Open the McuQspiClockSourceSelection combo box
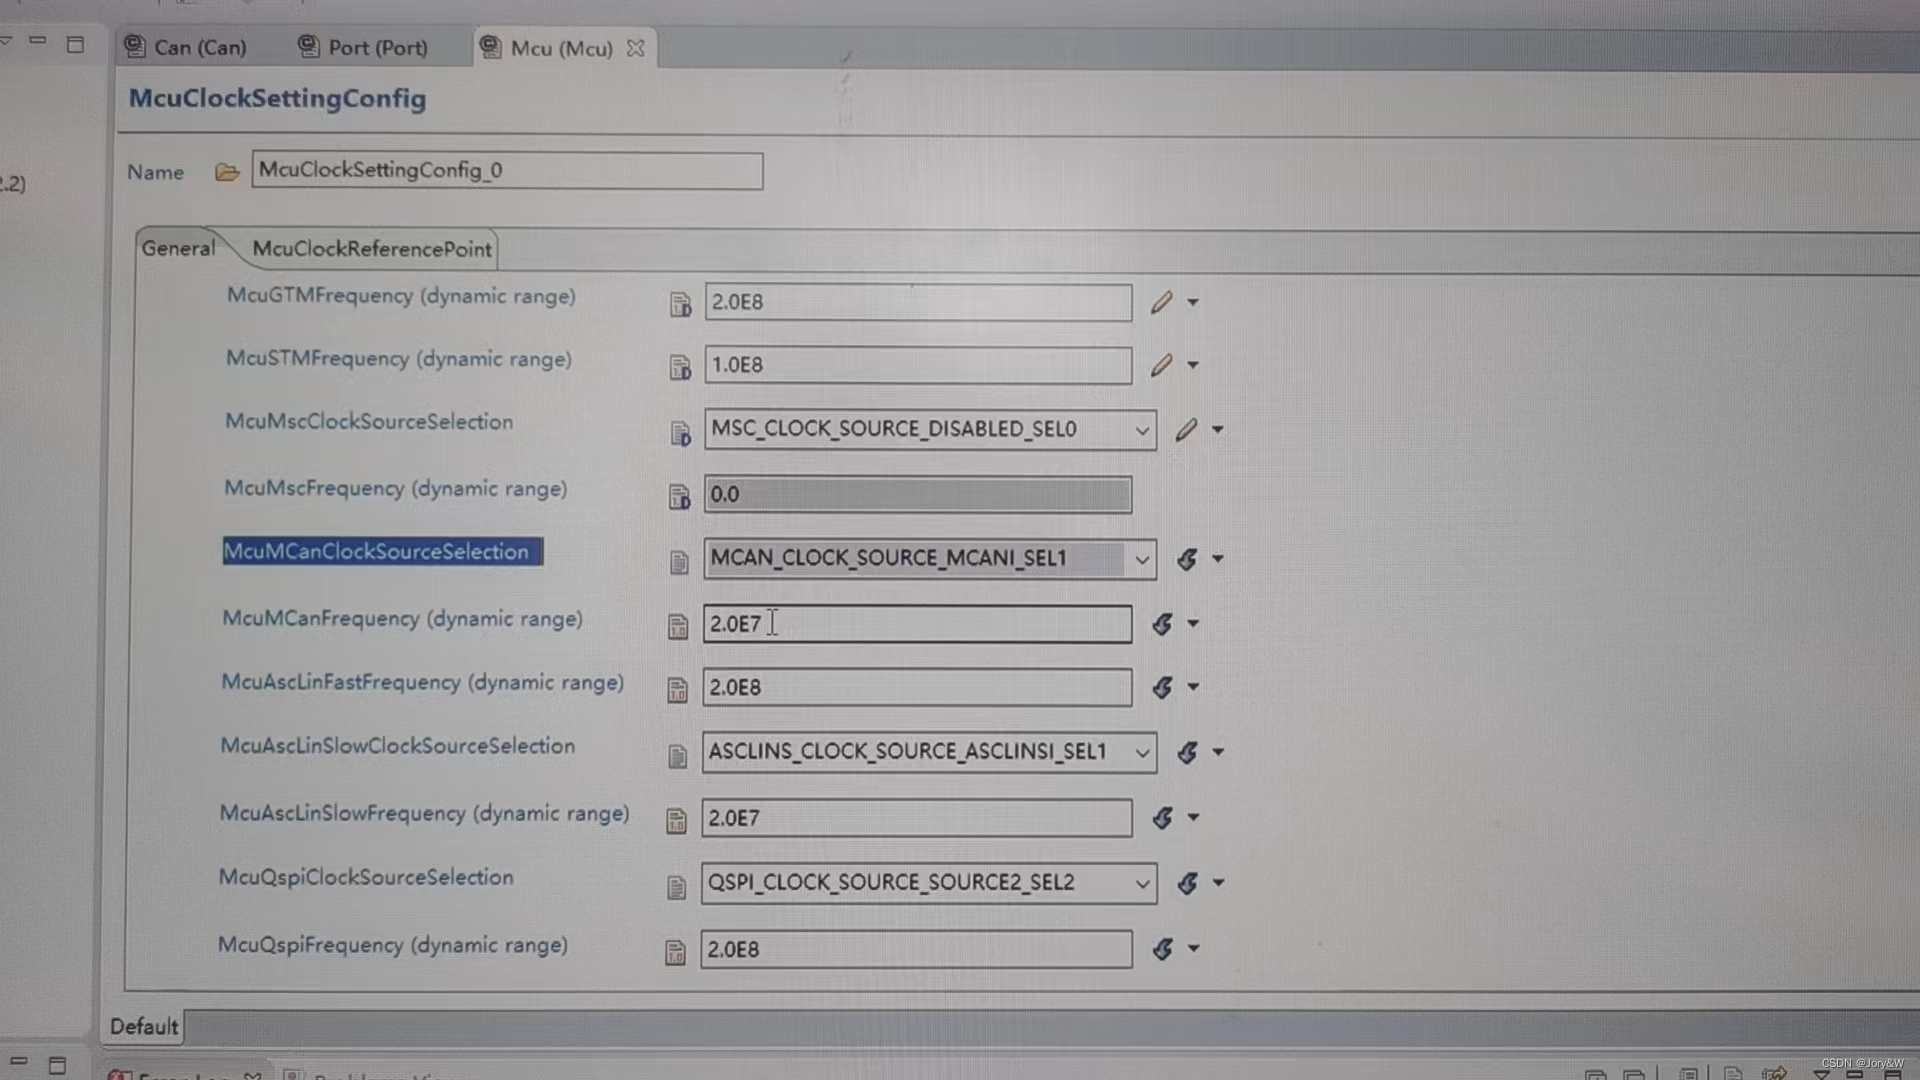 click(x=1141, y=884)
